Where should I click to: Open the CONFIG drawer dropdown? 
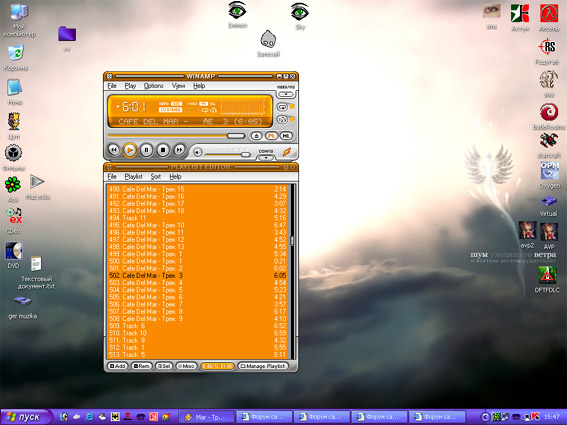coord(266,158)
